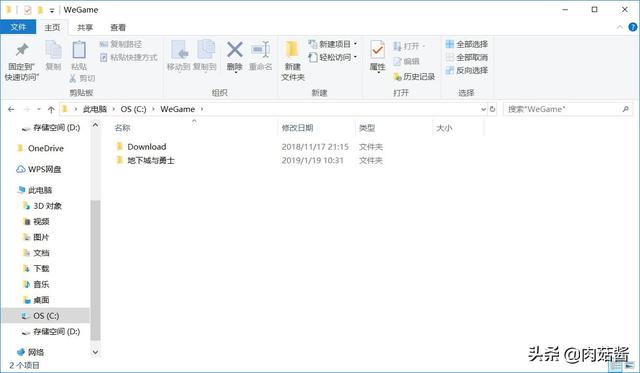Screen dimensions: 640x373
Task: Select OS (C:) in navigation pane
Action: (x=45, y=315)
